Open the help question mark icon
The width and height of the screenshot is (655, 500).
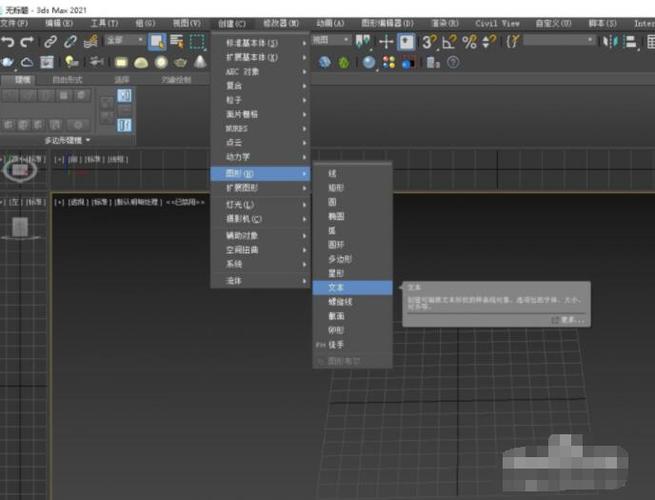[x=454, y=62]
